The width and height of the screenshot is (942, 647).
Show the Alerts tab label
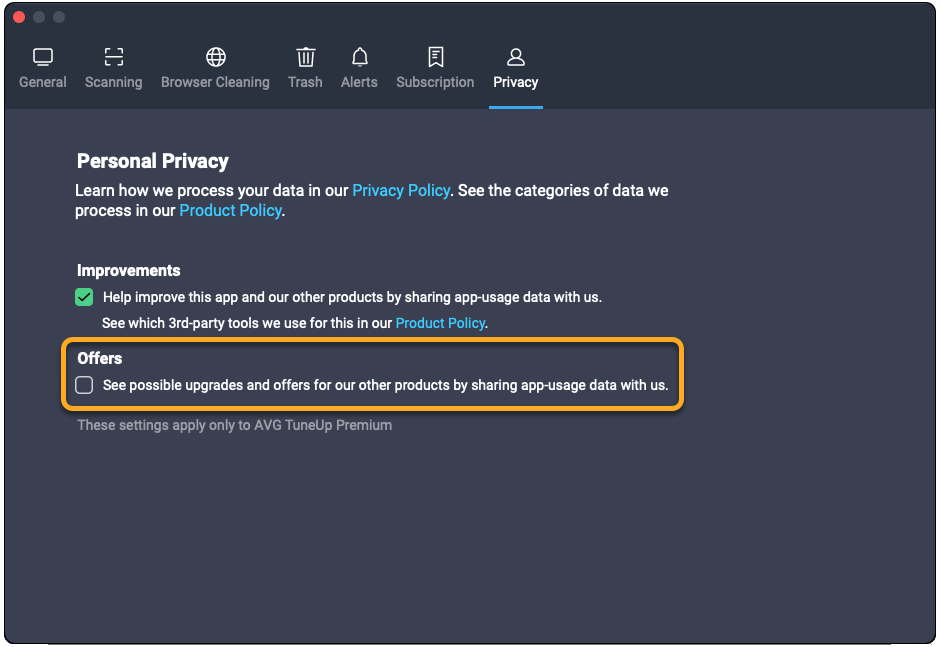click(x=359, y=82)
